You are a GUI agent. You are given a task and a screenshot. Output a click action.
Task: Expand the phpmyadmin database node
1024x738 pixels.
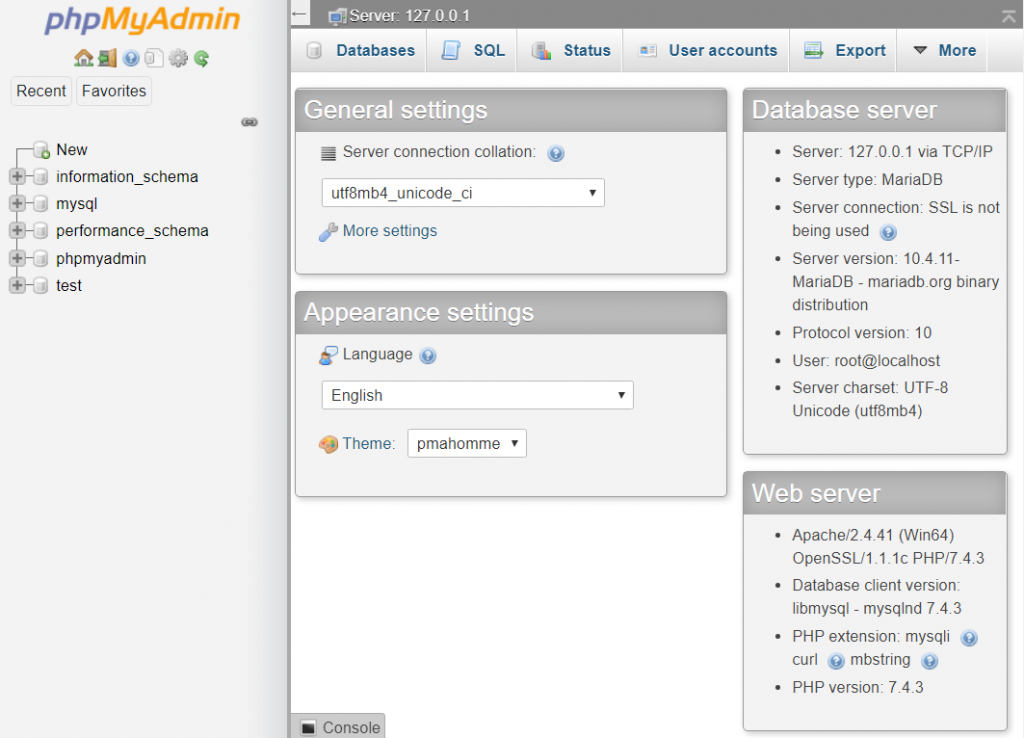(18, 258)
